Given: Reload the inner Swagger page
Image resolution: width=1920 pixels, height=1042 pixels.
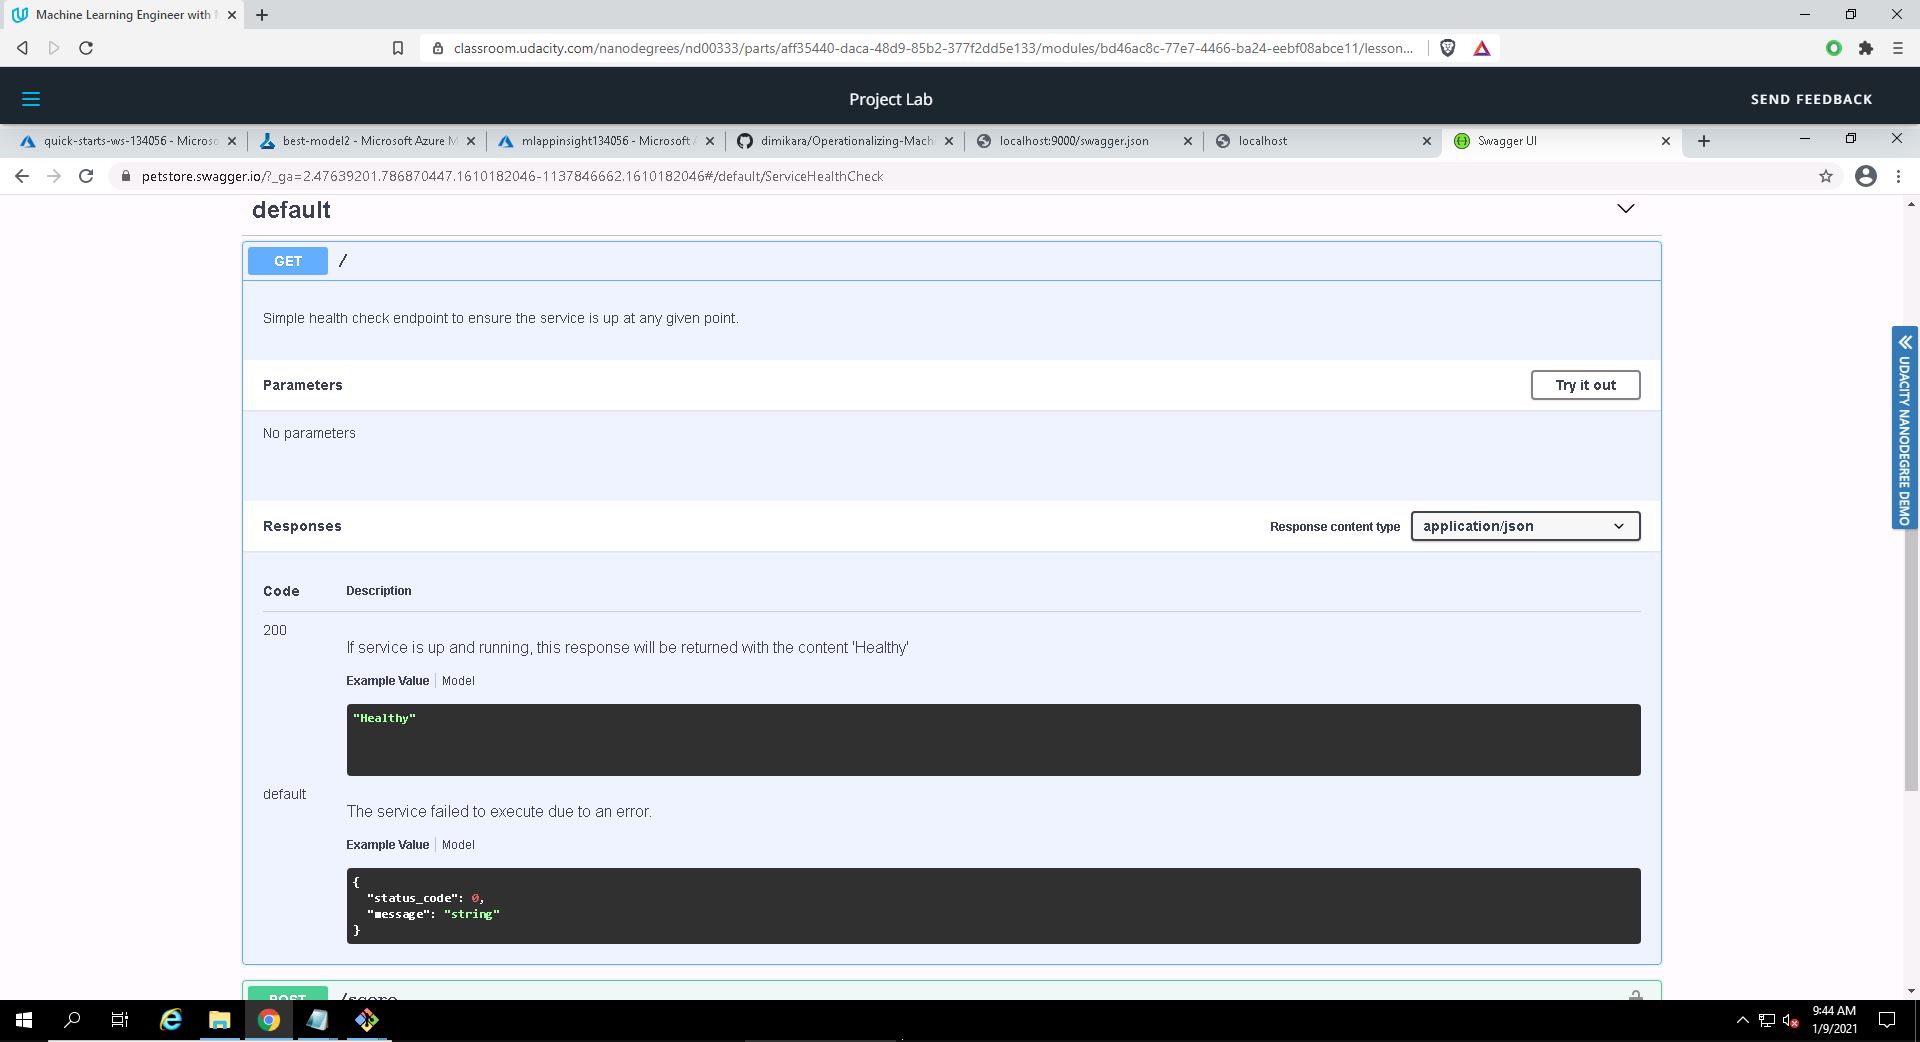Looking at the screenshot, I should click(86, 176).
